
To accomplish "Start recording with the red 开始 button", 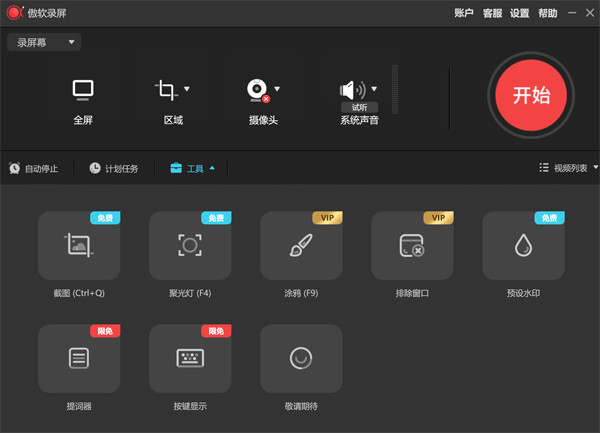I will click(531, 95).
